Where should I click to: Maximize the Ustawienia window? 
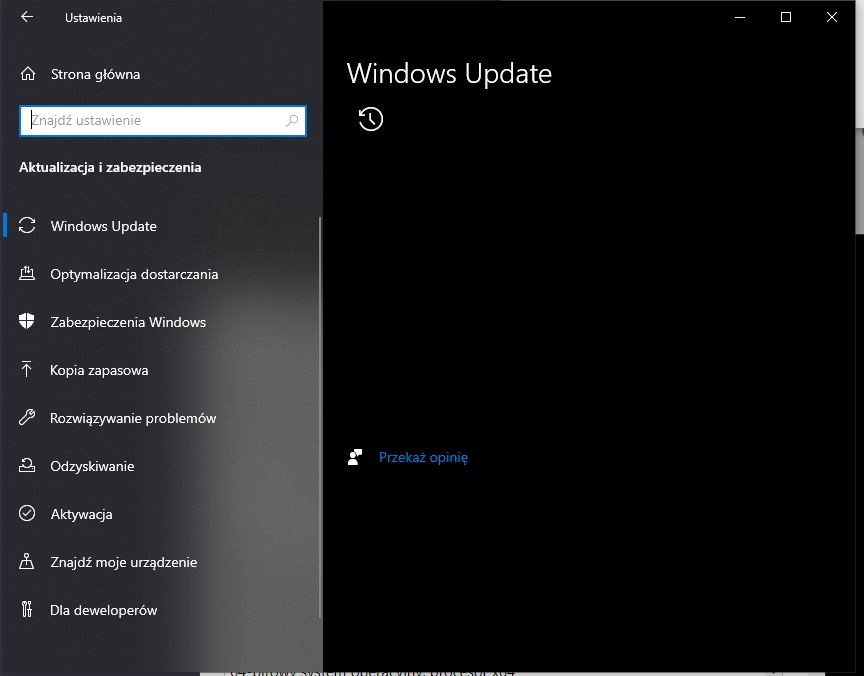786,17
